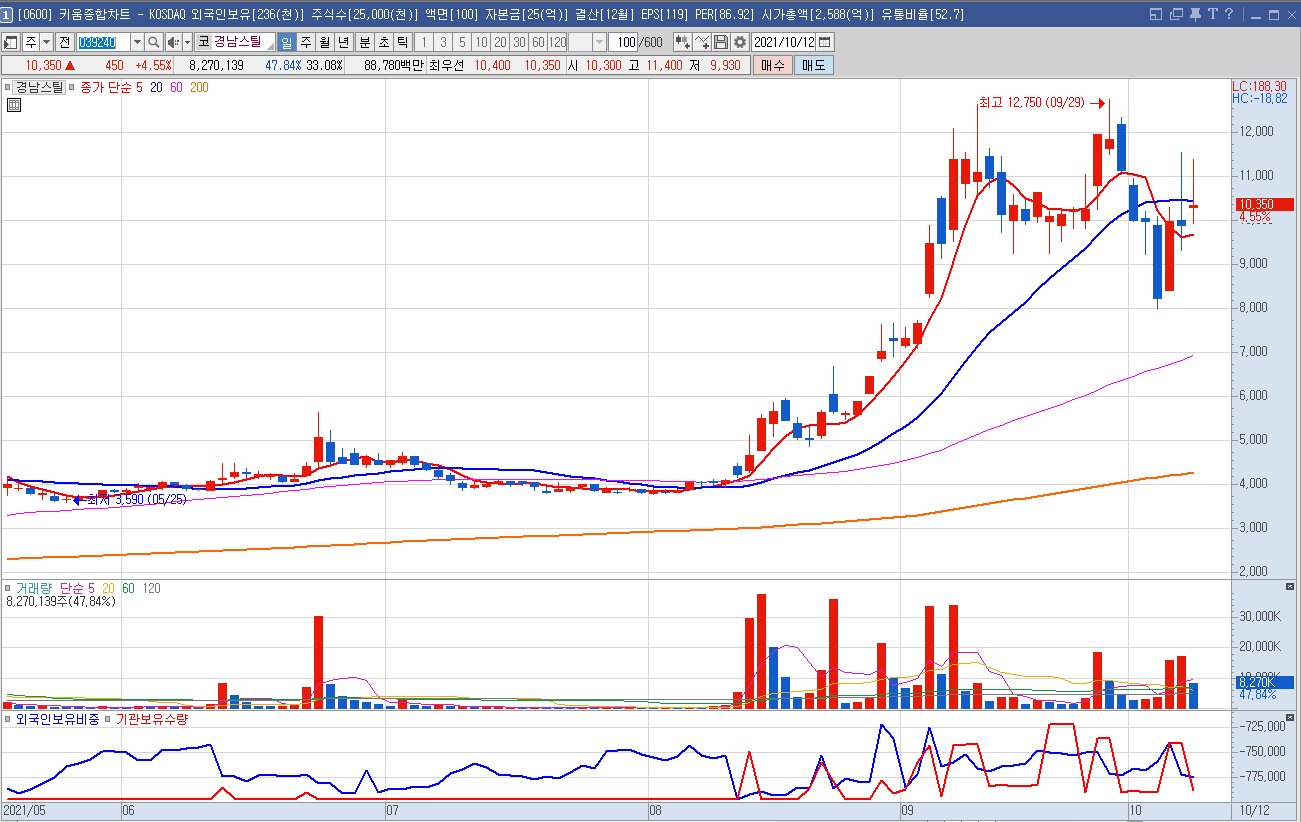
Task: Click the 코 market indicator box
Action: [203, 42]
